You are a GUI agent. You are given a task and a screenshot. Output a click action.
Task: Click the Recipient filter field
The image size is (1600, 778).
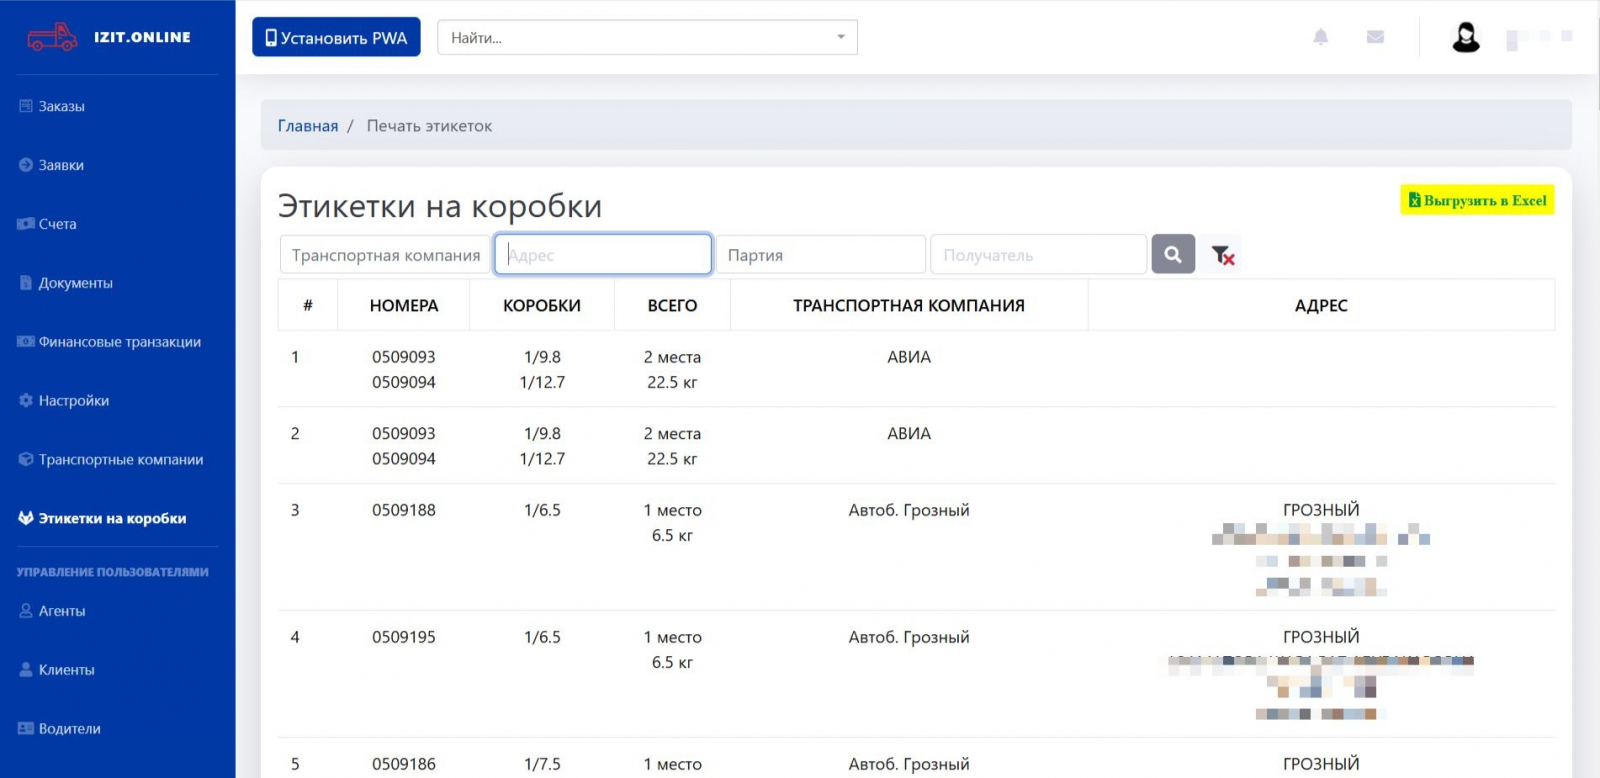click(1037, 255)
